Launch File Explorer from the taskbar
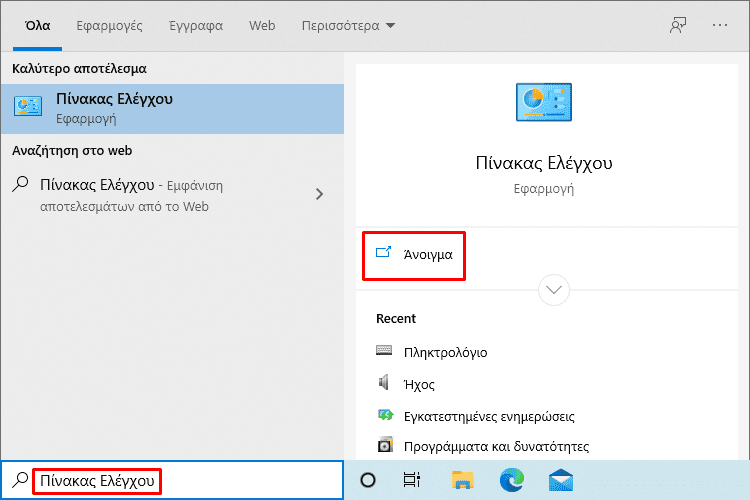The image size is (750, 500). pos(462,480)
